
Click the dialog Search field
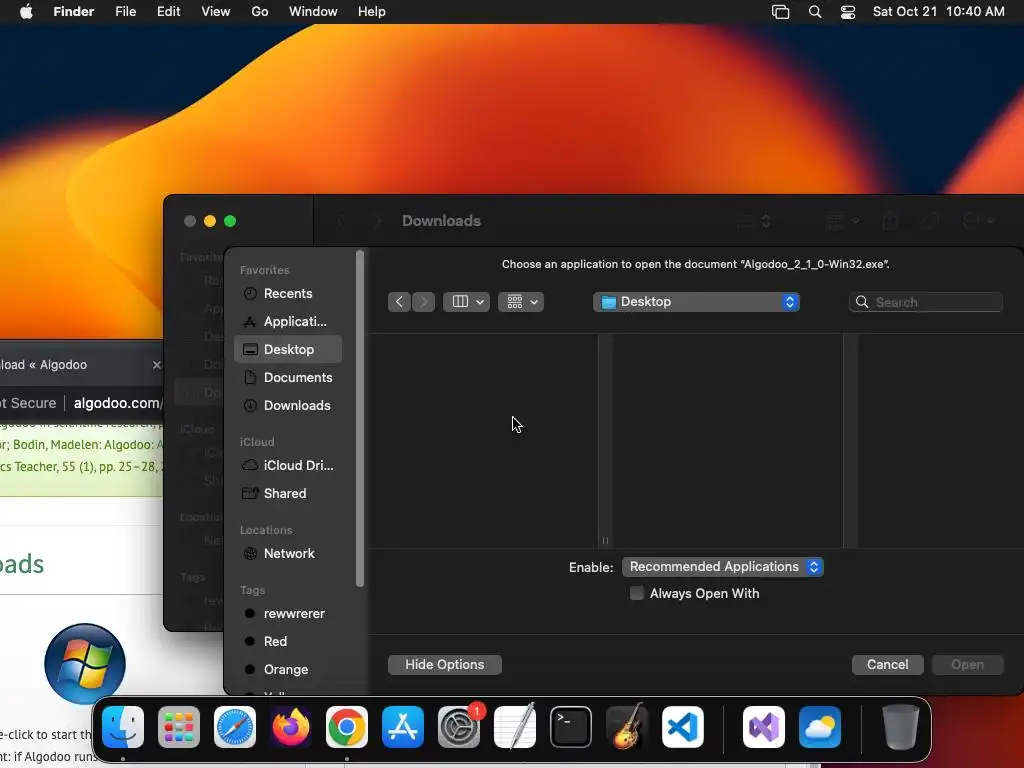tap(925, 302)
